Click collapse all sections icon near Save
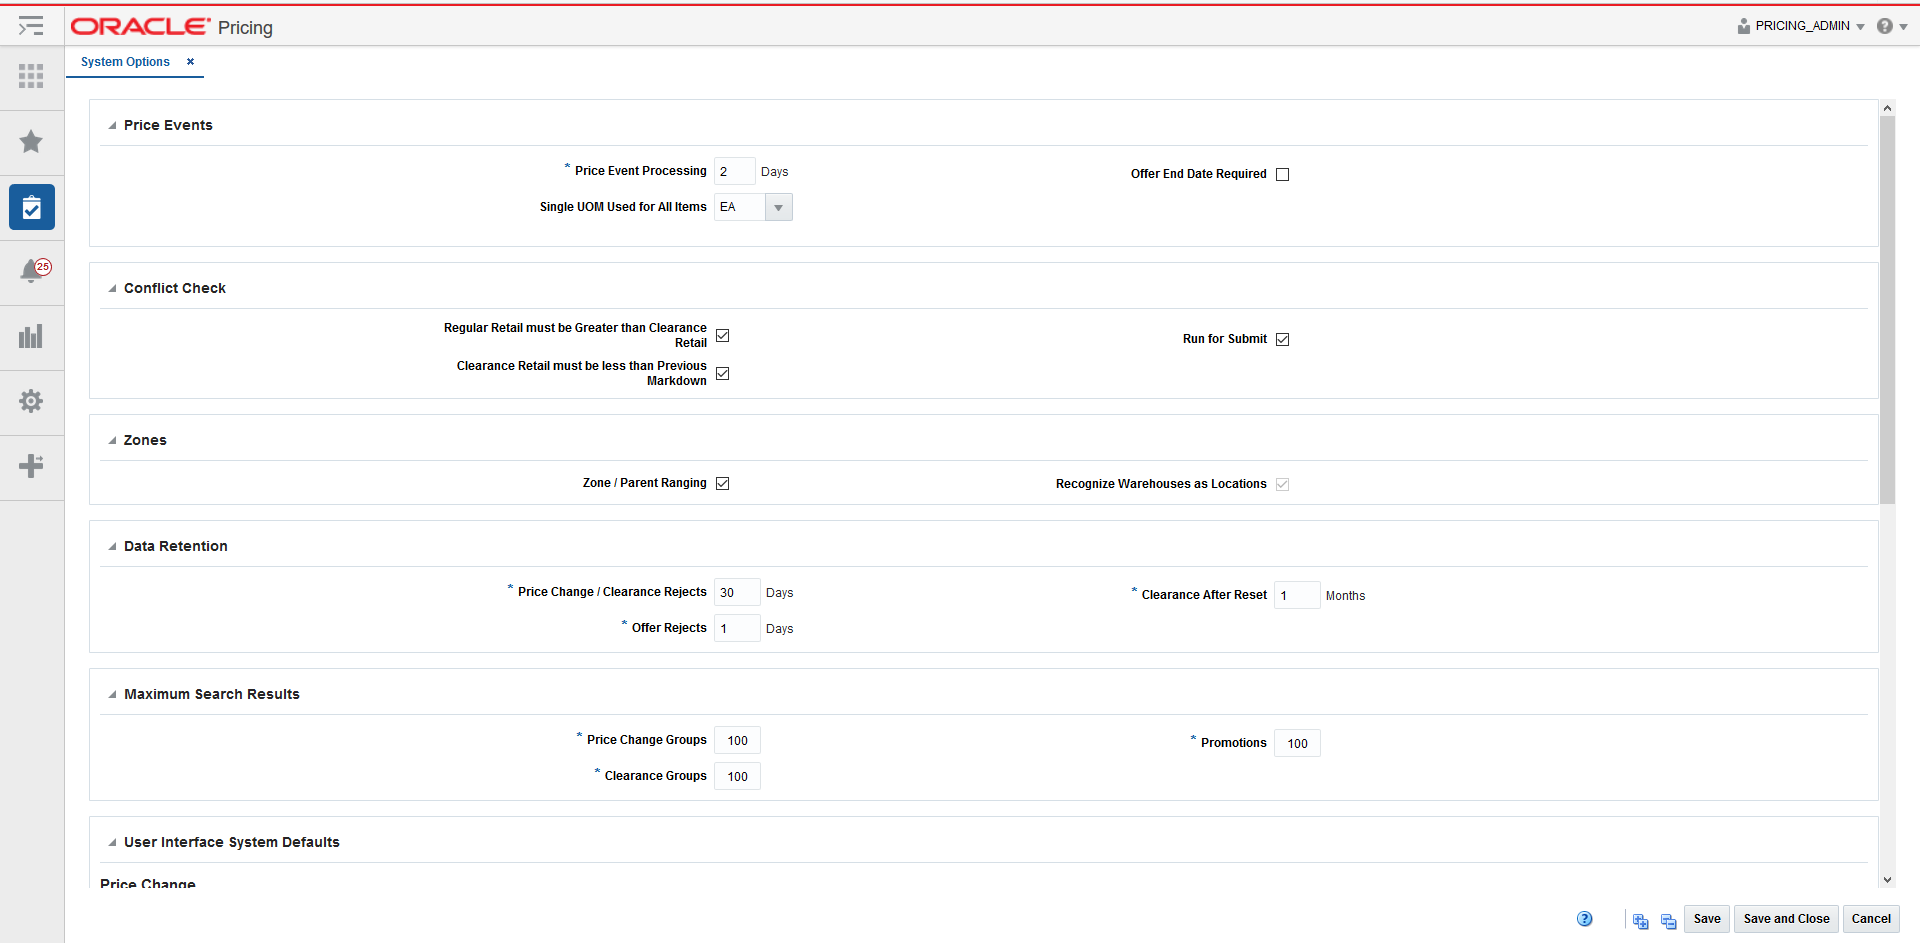Screen dimensions: 1920x943 [1669, 921]
